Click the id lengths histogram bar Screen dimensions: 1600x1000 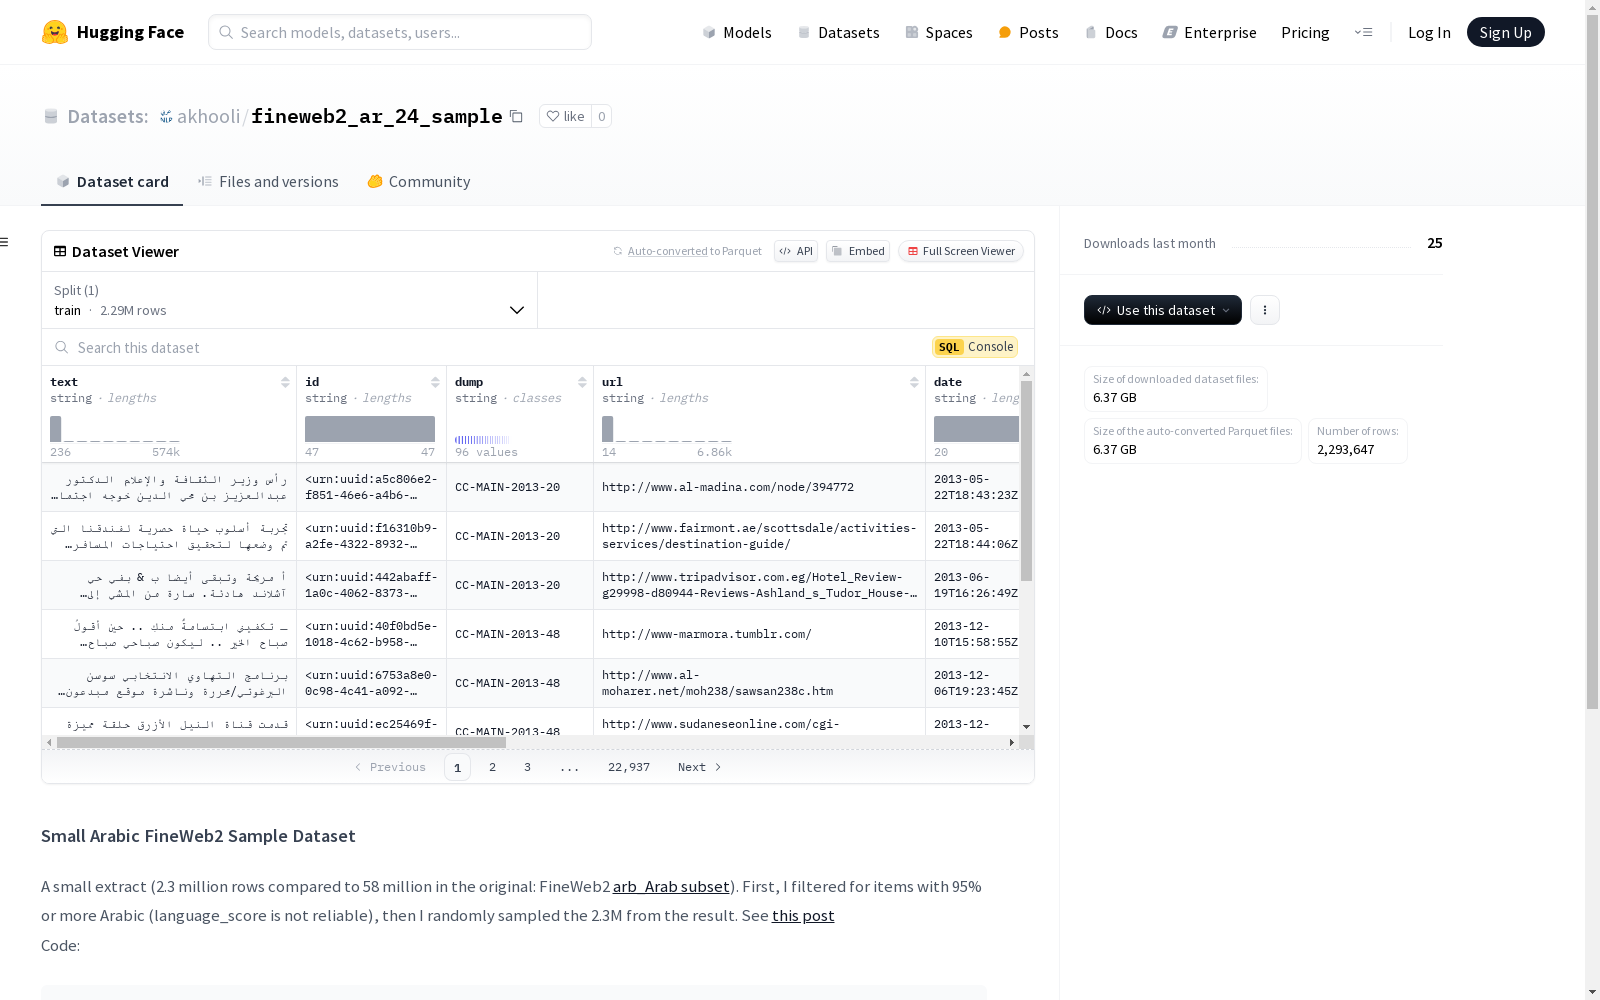(370, 429)
